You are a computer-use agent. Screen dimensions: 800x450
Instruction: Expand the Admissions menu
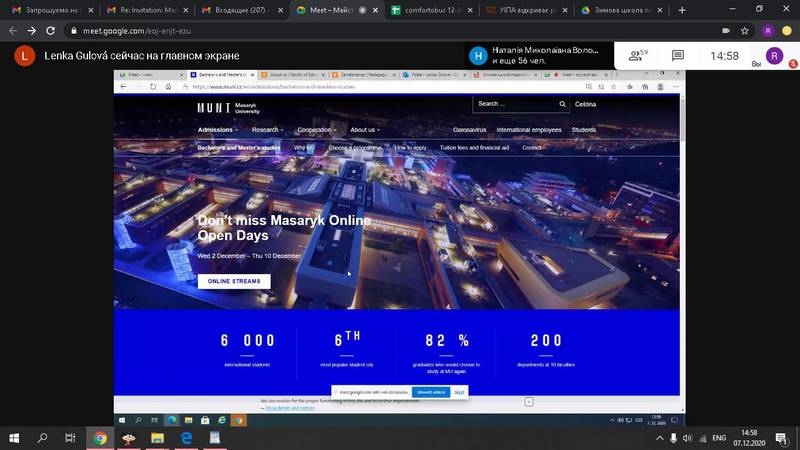pos(217,130)
